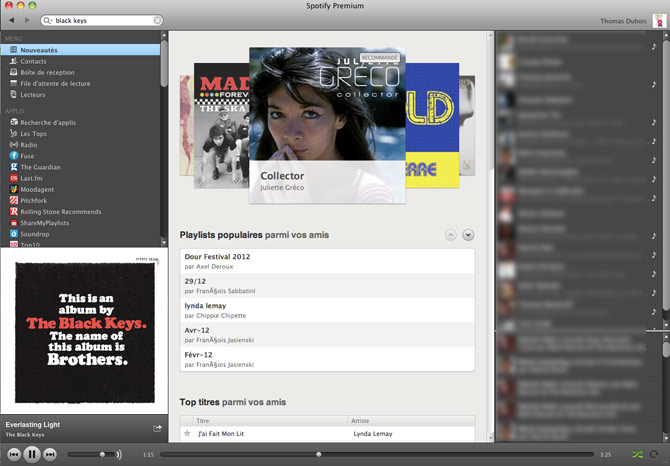670x466 pixels.
Task: Toggle shuffle playback mode
Action: click(637, 454)
